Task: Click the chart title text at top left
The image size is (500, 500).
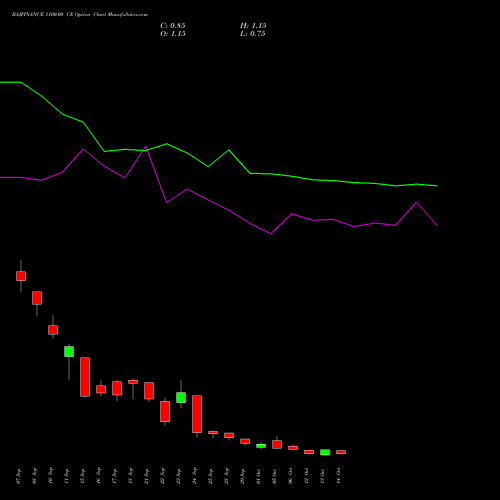Action: tap(80, 15)
